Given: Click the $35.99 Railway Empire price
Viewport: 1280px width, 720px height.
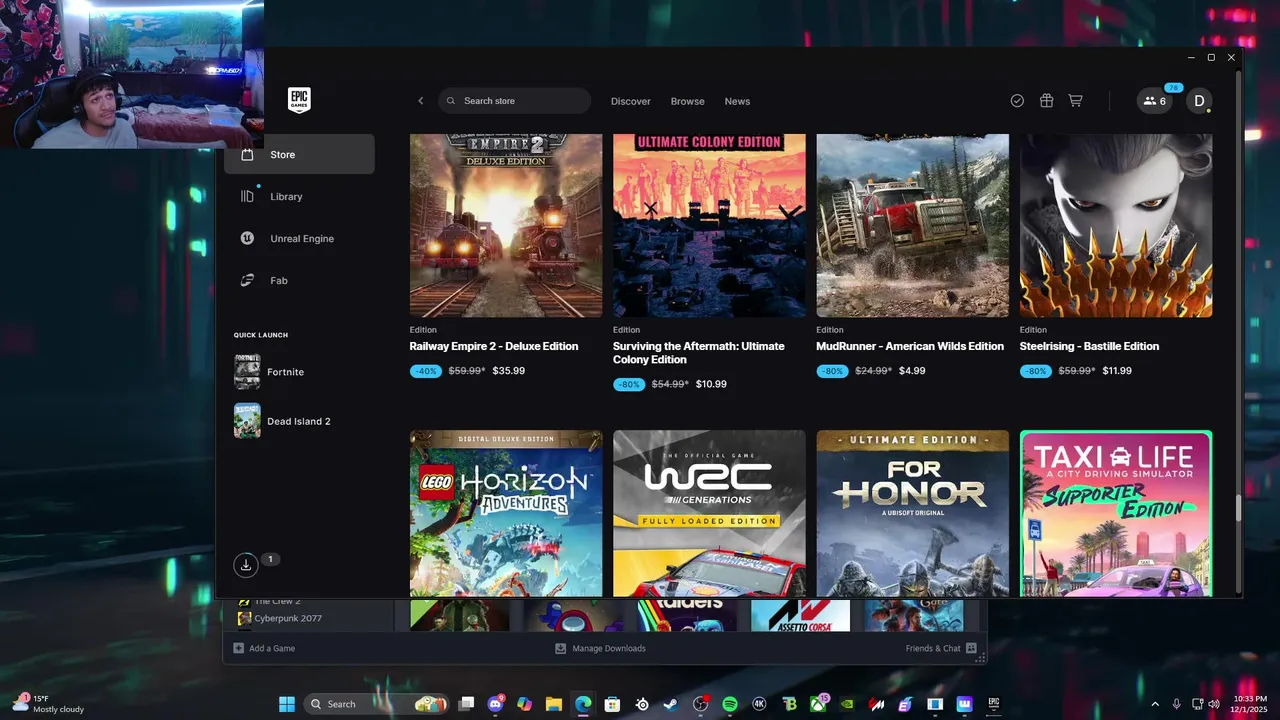Looking at the screenshot, I should (x=509, y=371).
